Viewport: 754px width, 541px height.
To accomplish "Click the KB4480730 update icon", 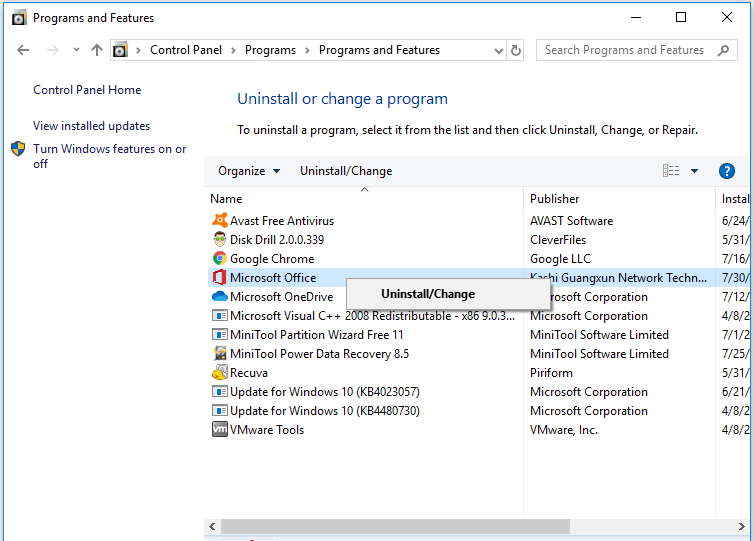I will click(220, 411).
